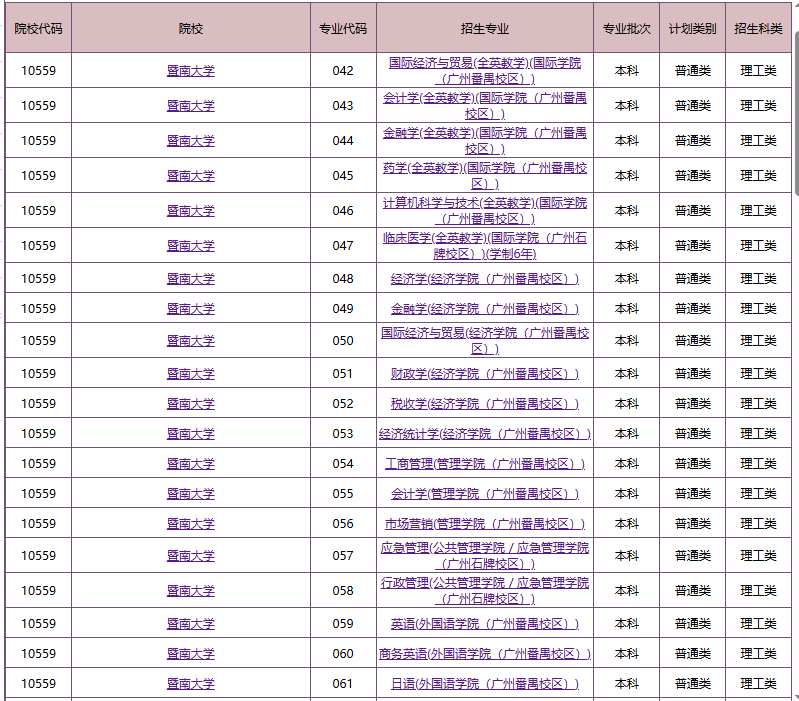799x701 pixels.
Task: Open 暨南大学 link in row 060
Action: click(191, 654)
